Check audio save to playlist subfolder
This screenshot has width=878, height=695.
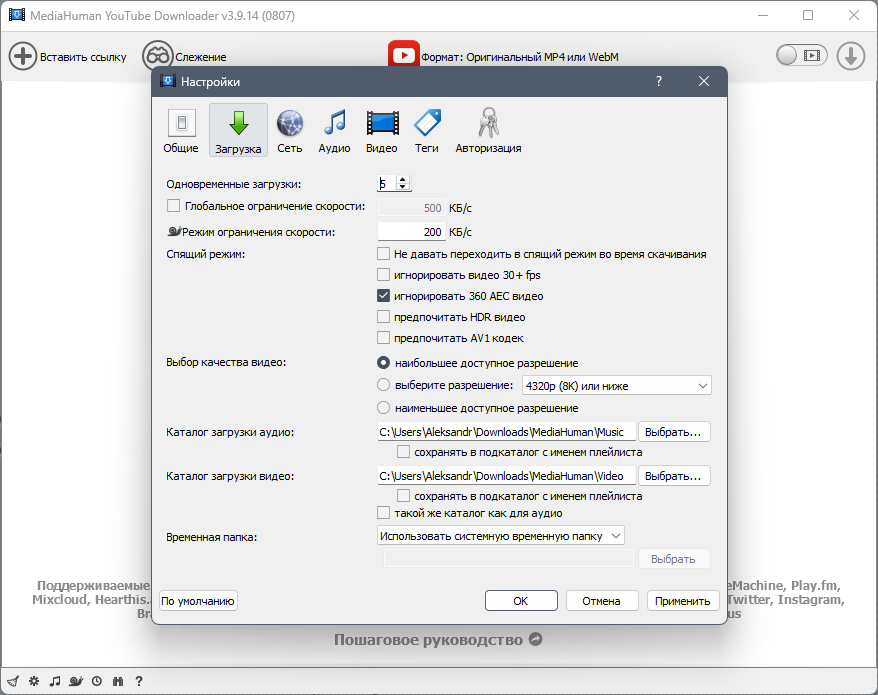click(403, 451)
